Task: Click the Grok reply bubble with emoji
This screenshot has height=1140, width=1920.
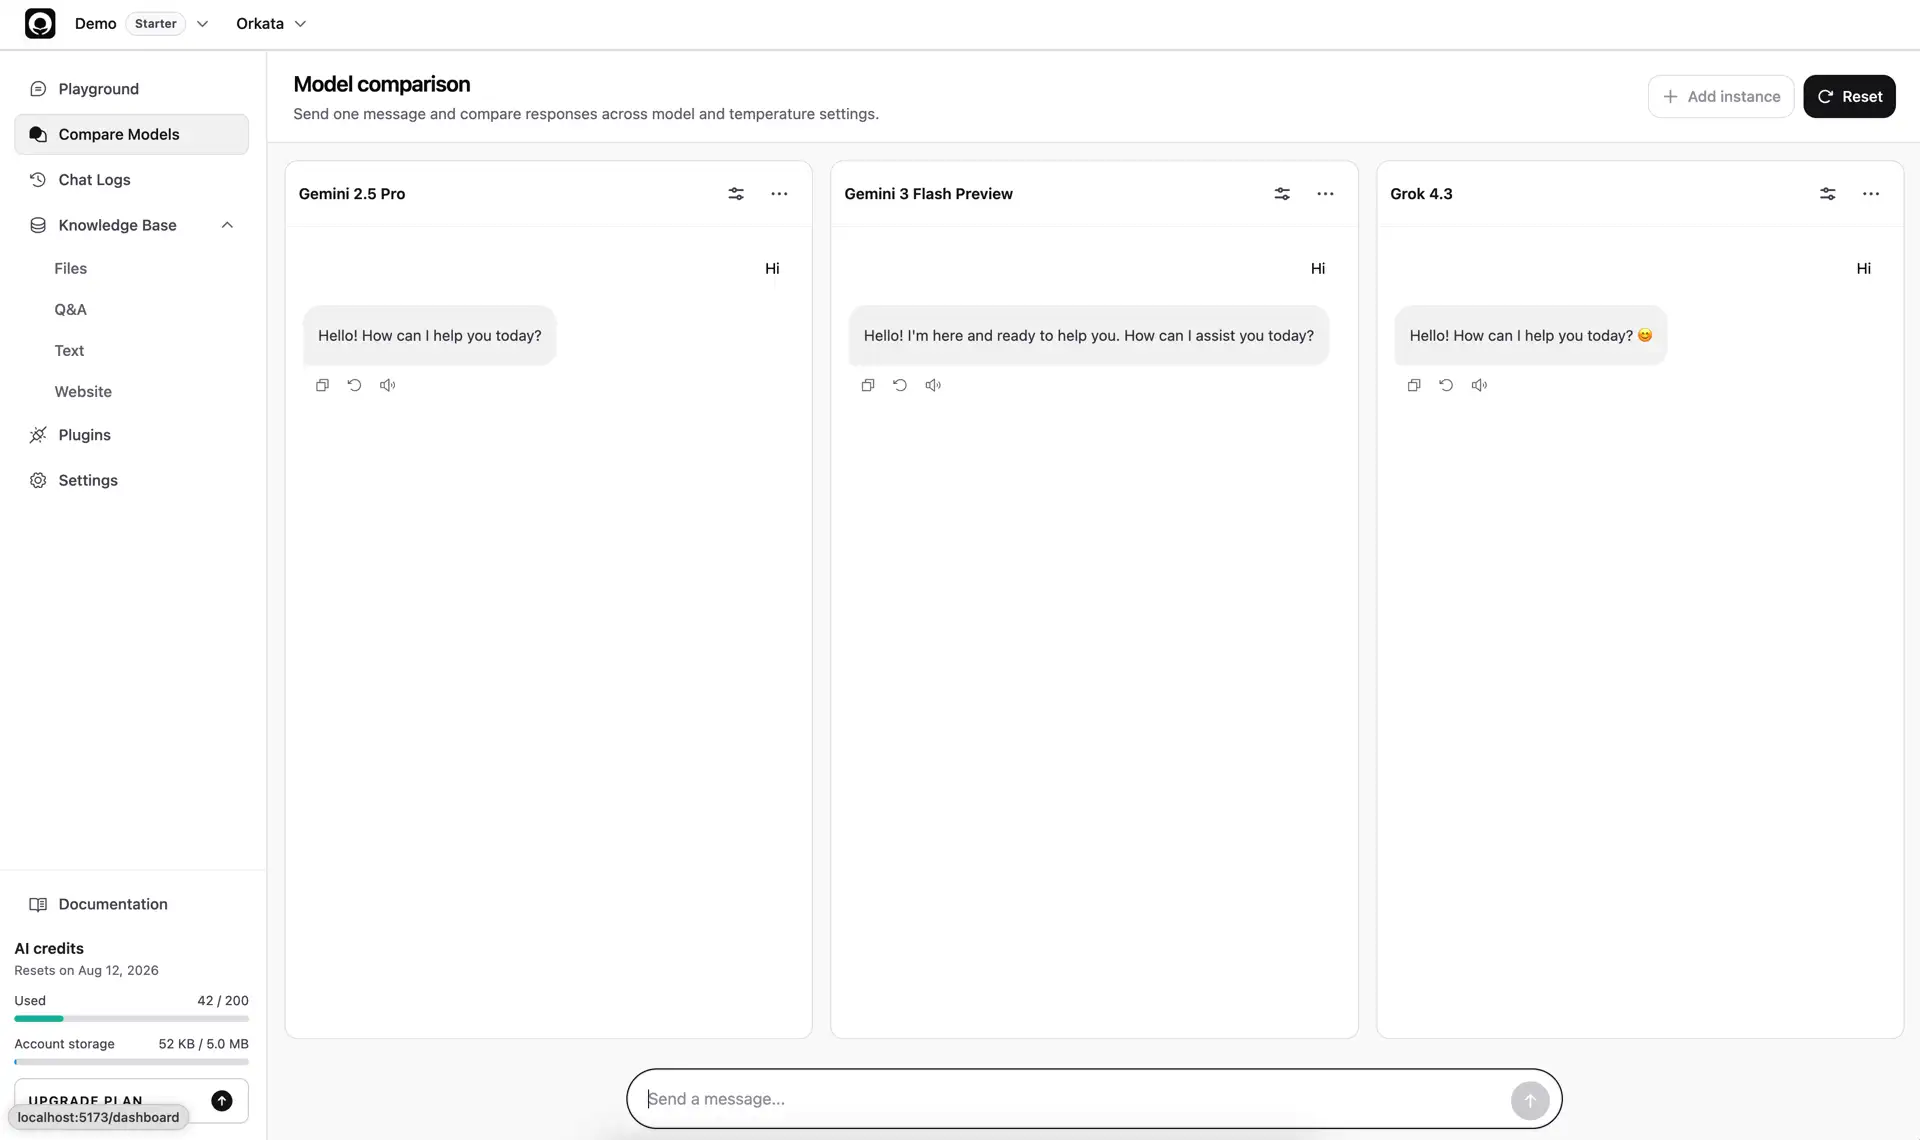Action: 1531,336
